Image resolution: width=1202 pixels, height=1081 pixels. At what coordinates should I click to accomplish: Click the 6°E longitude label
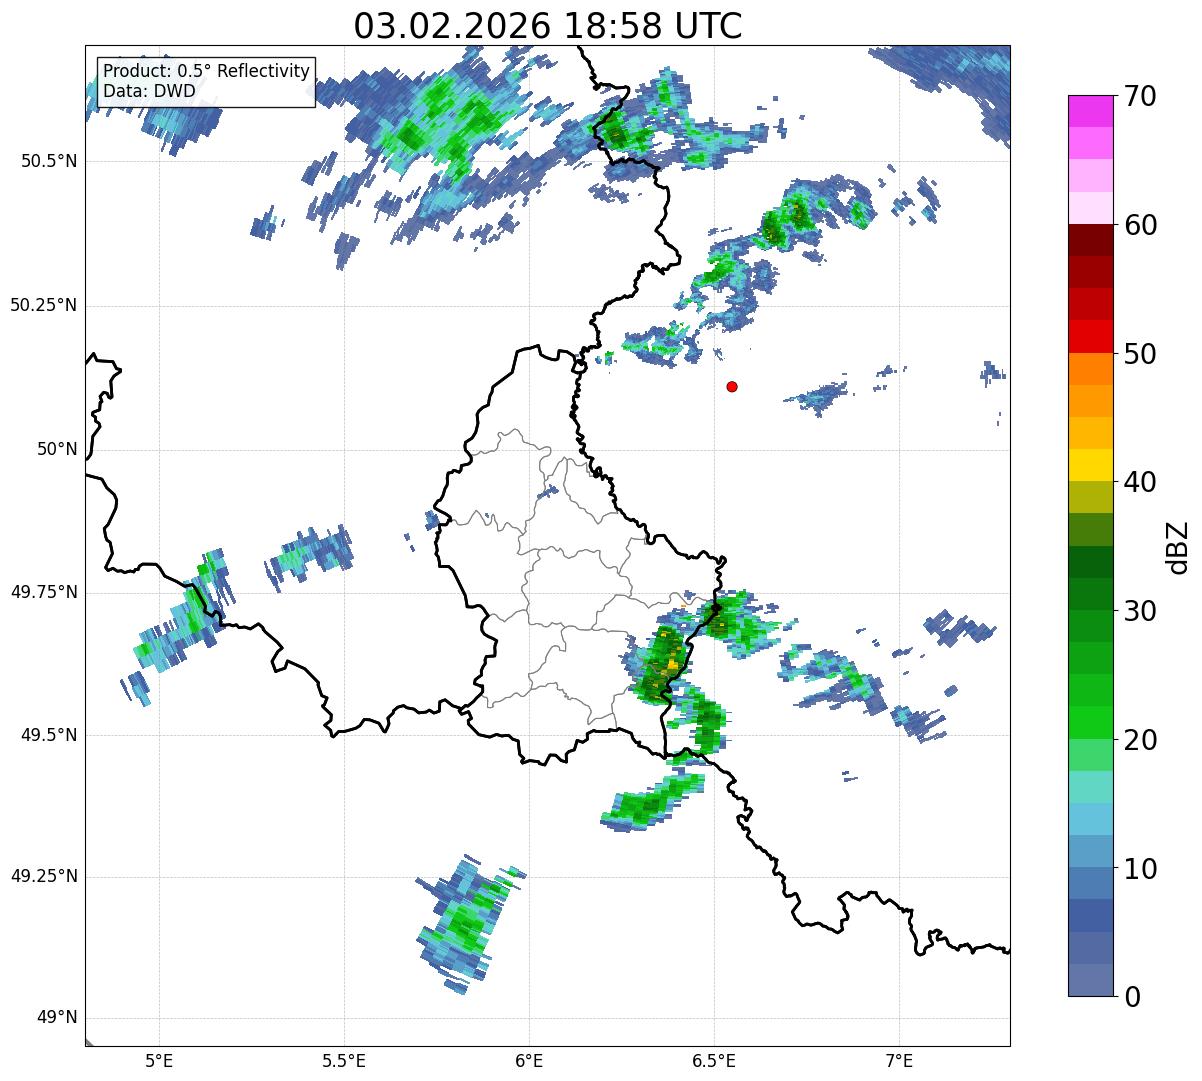(x=529, y=1060)
